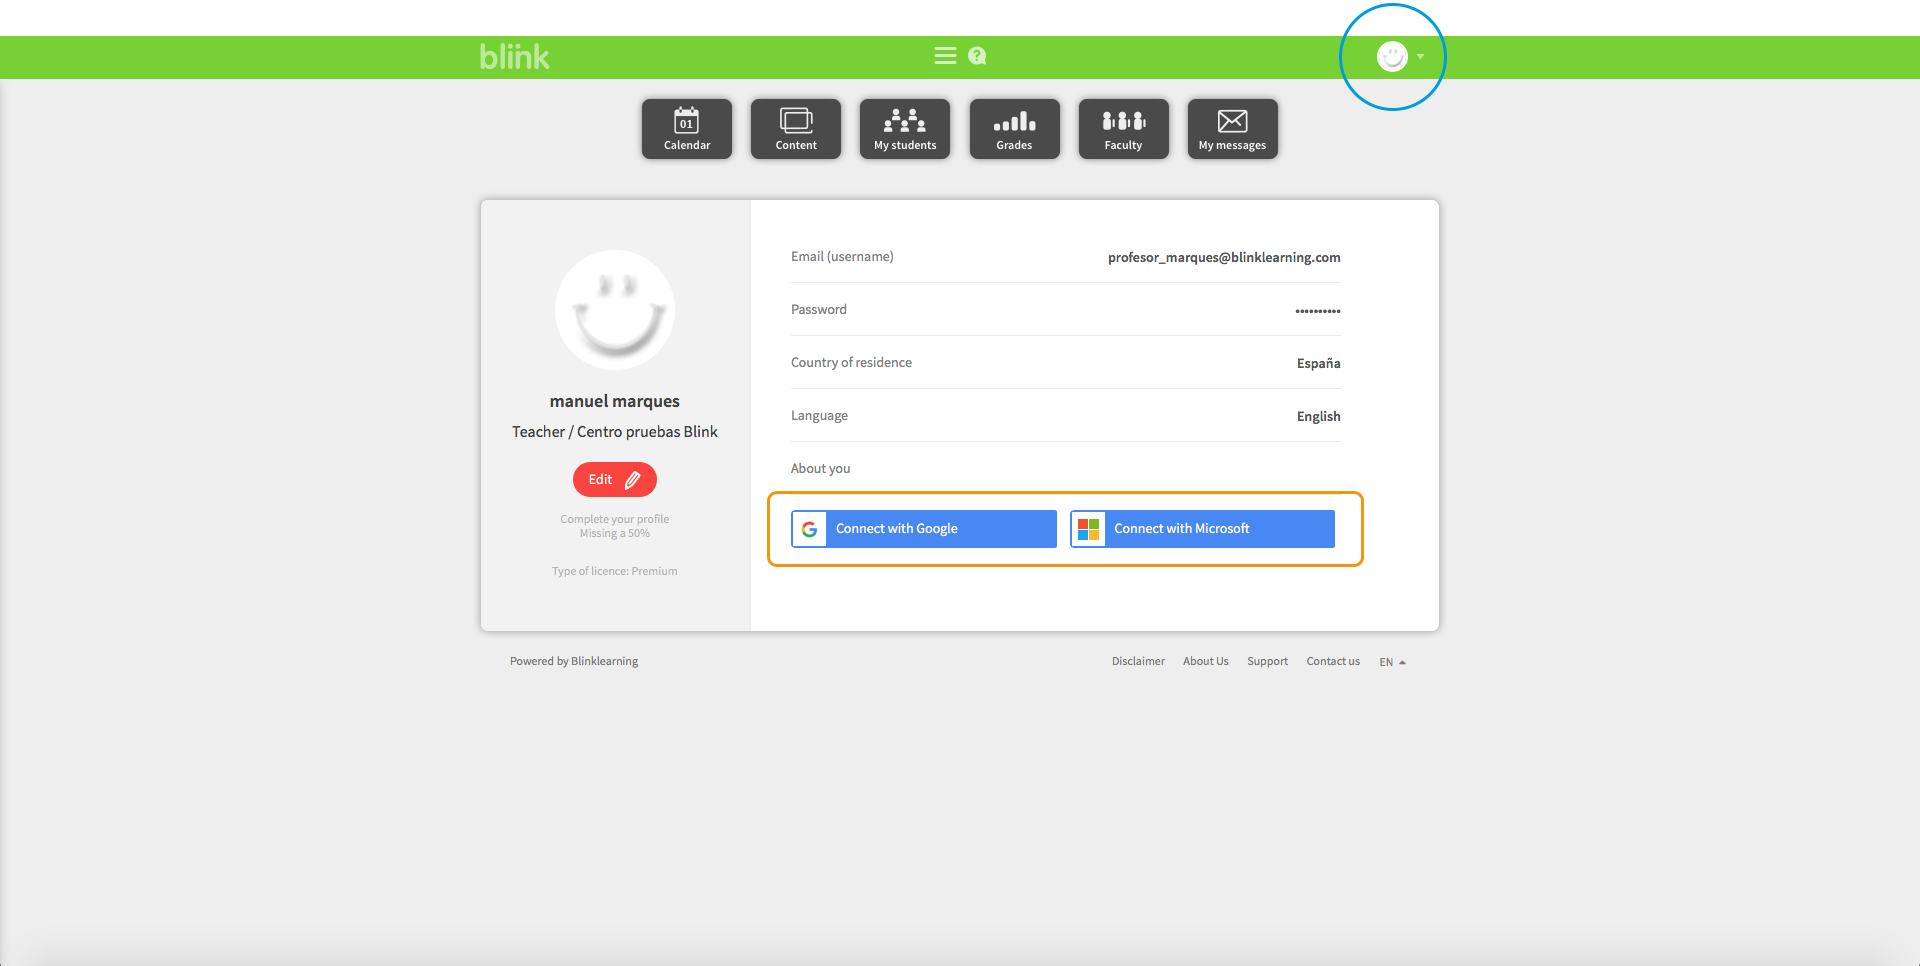Expand the EN language selector in footer
The width and height of the screenshot is (1920, 966).
click(1392, 662)
